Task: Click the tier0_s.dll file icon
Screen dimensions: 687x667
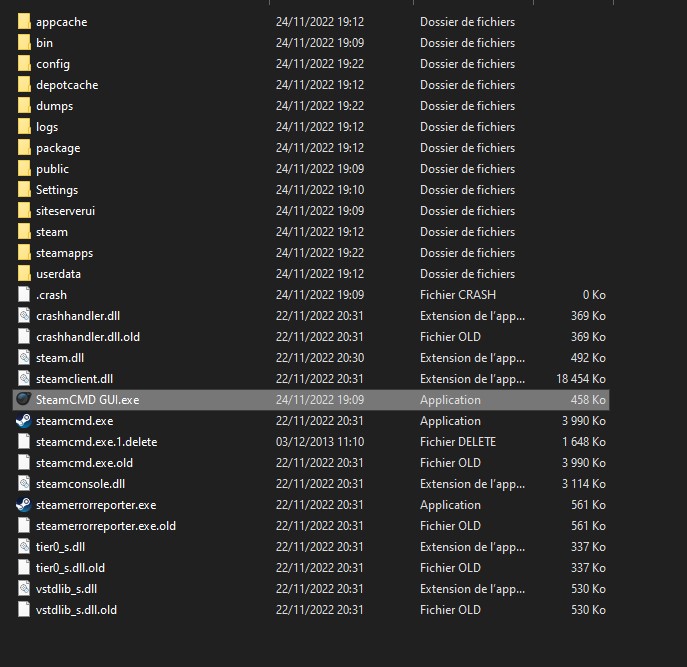Action: pos(24,546)
